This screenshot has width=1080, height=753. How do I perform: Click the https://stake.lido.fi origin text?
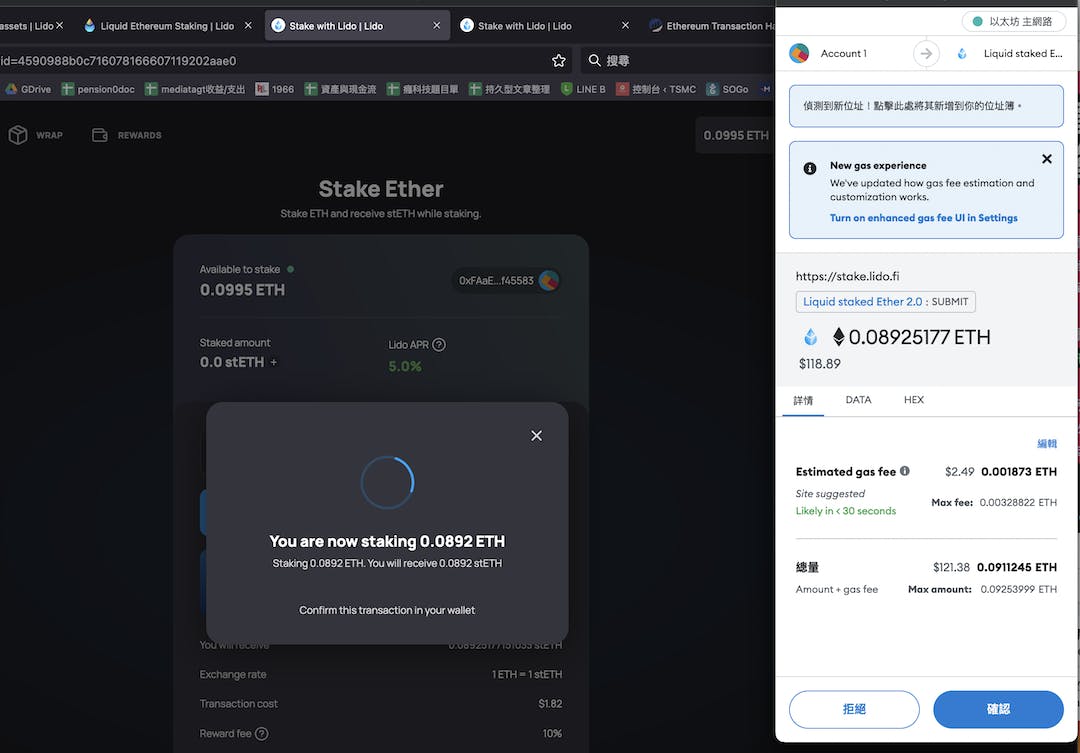(847, 276)
